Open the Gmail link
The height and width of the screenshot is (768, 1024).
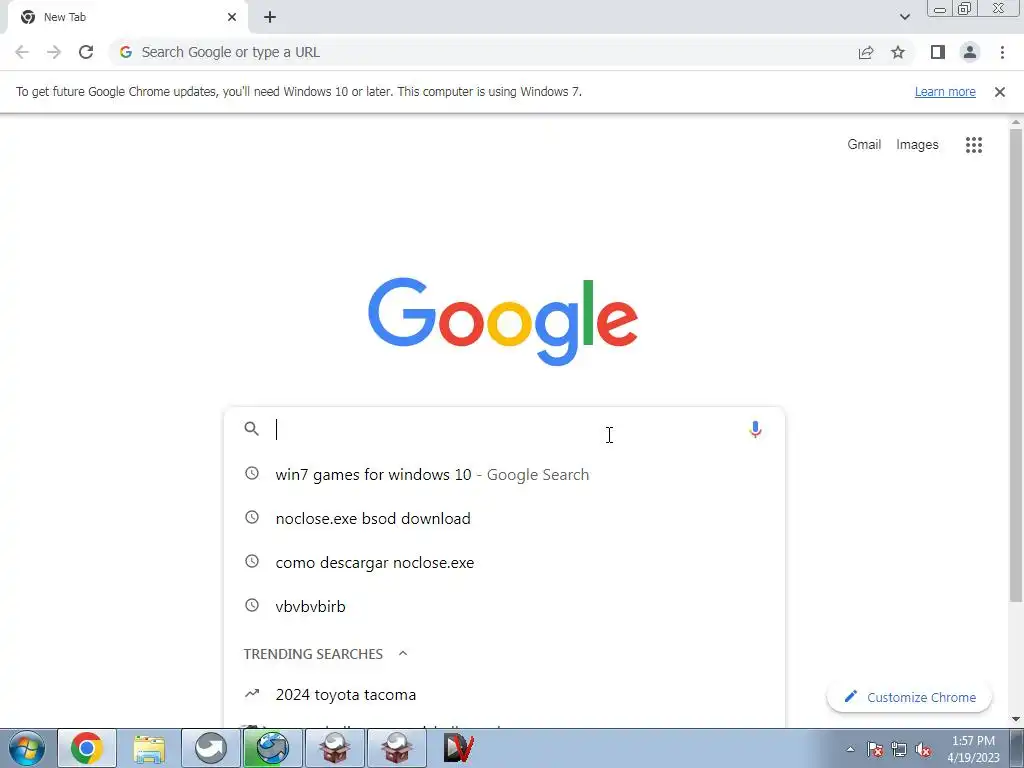tap(864, 144)
